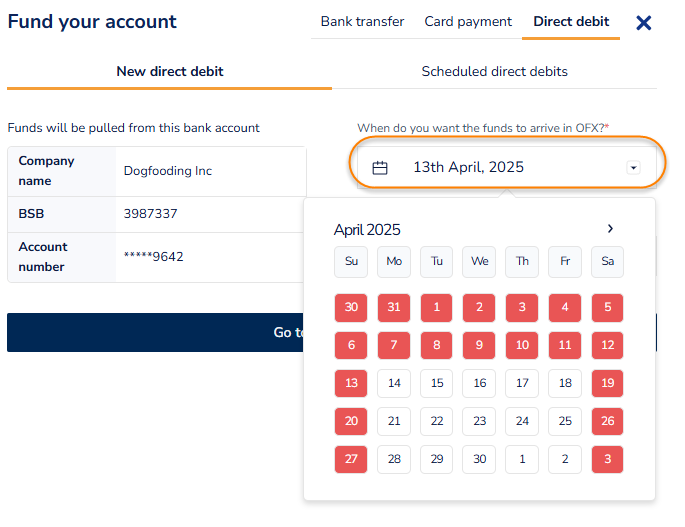This screenshot has width=685, height=527.
Task: Go to next month in calendar
Action: click(x=610, y=229)
